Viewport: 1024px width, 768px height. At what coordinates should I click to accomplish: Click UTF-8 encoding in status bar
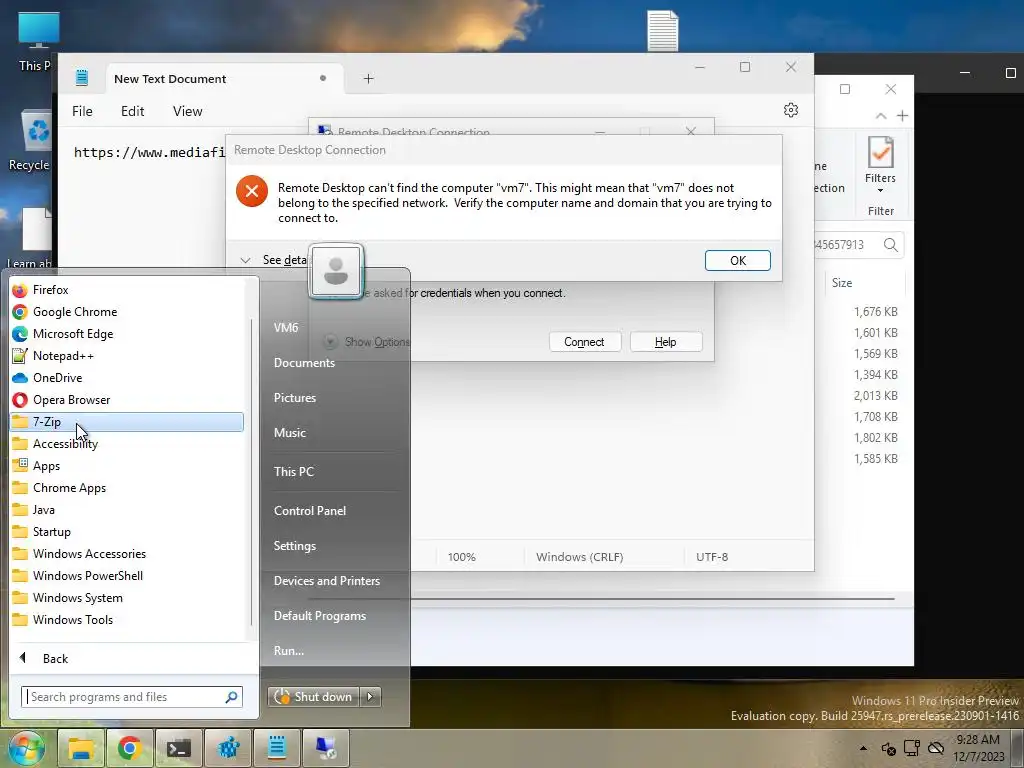click(x=712, y=557)
